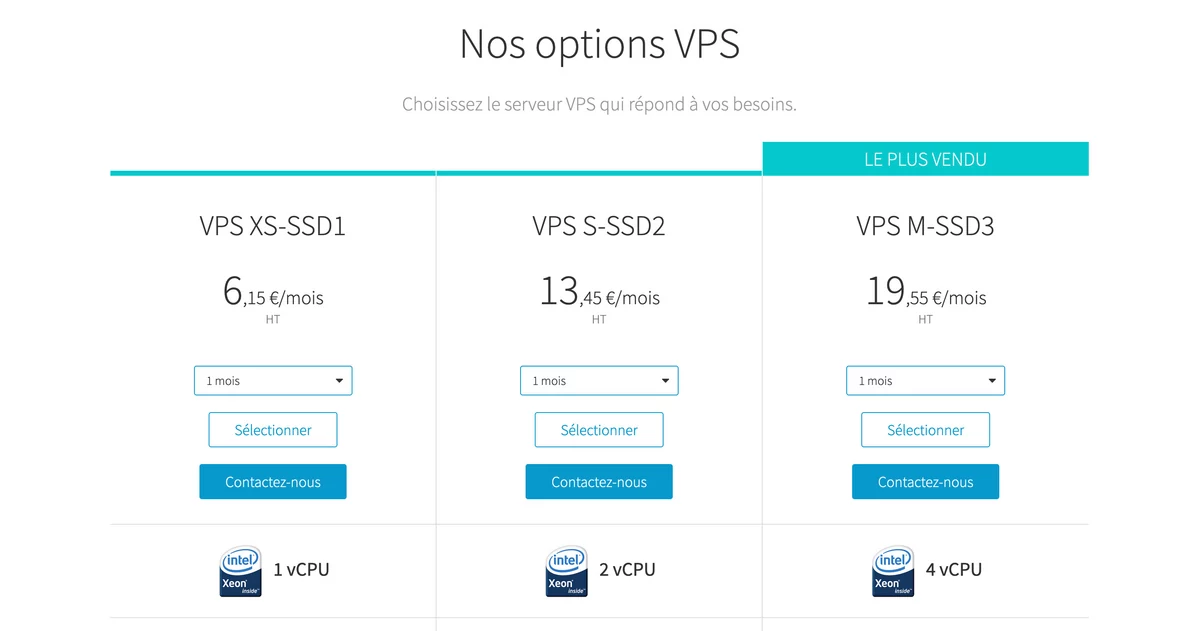The width and height of the screenshot is (1200, 631).
Task: Click the 6,15 €/mois price
Action: coord(273,292)
